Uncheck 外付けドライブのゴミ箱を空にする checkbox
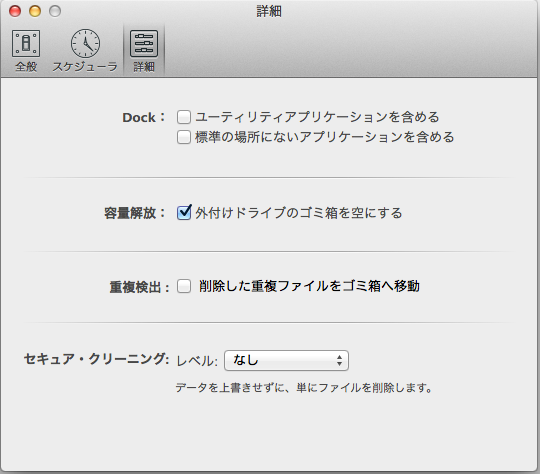The width and height of the screenshot is (540, 474). coord(184,213)
